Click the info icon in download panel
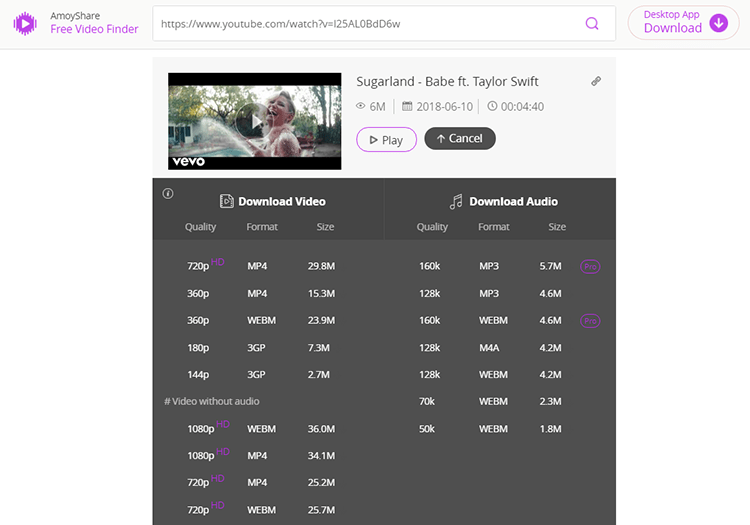Viewport: 750px width, 525px height. (168, 194)
